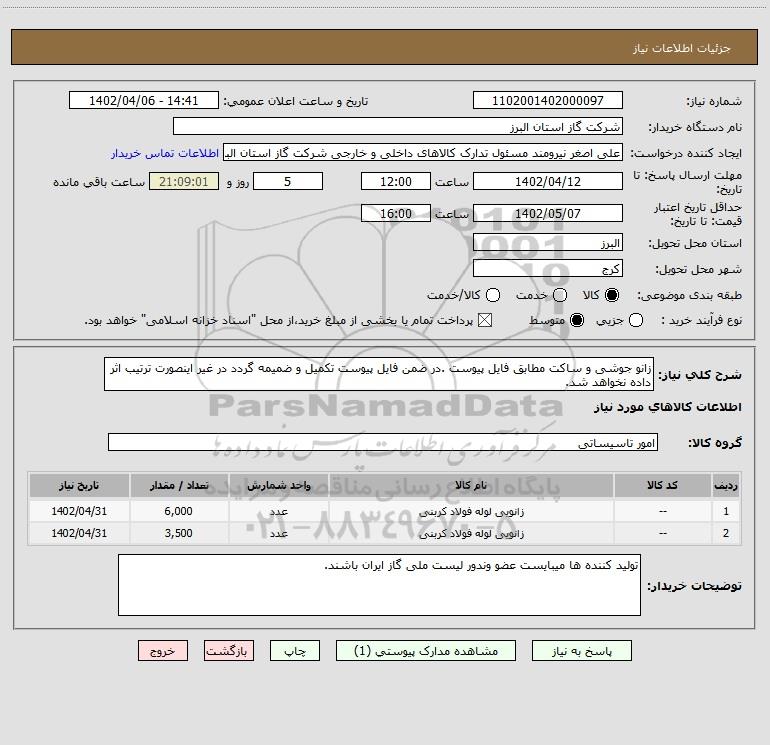Click the remaining days field showing 5

[288, 181]
